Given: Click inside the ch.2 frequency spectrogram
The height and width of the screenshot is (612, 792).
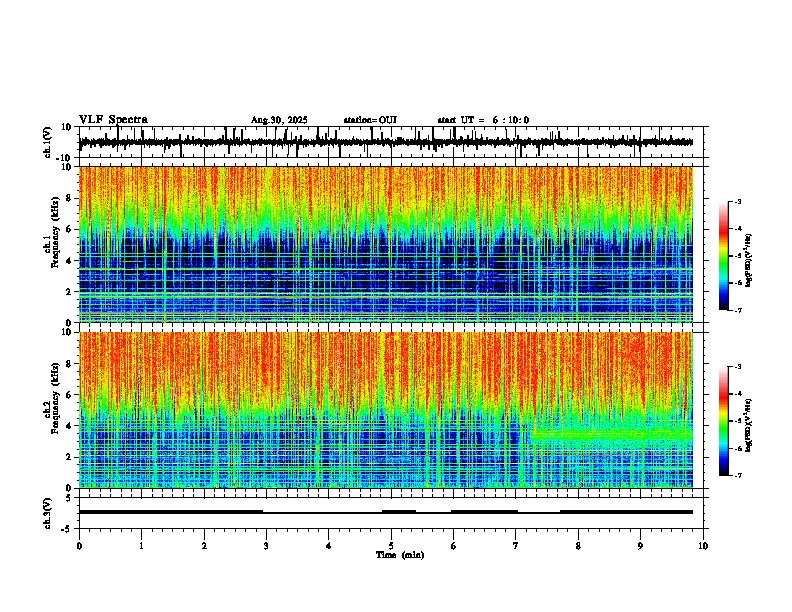Looking at the screenshot, I should [386, 410].
